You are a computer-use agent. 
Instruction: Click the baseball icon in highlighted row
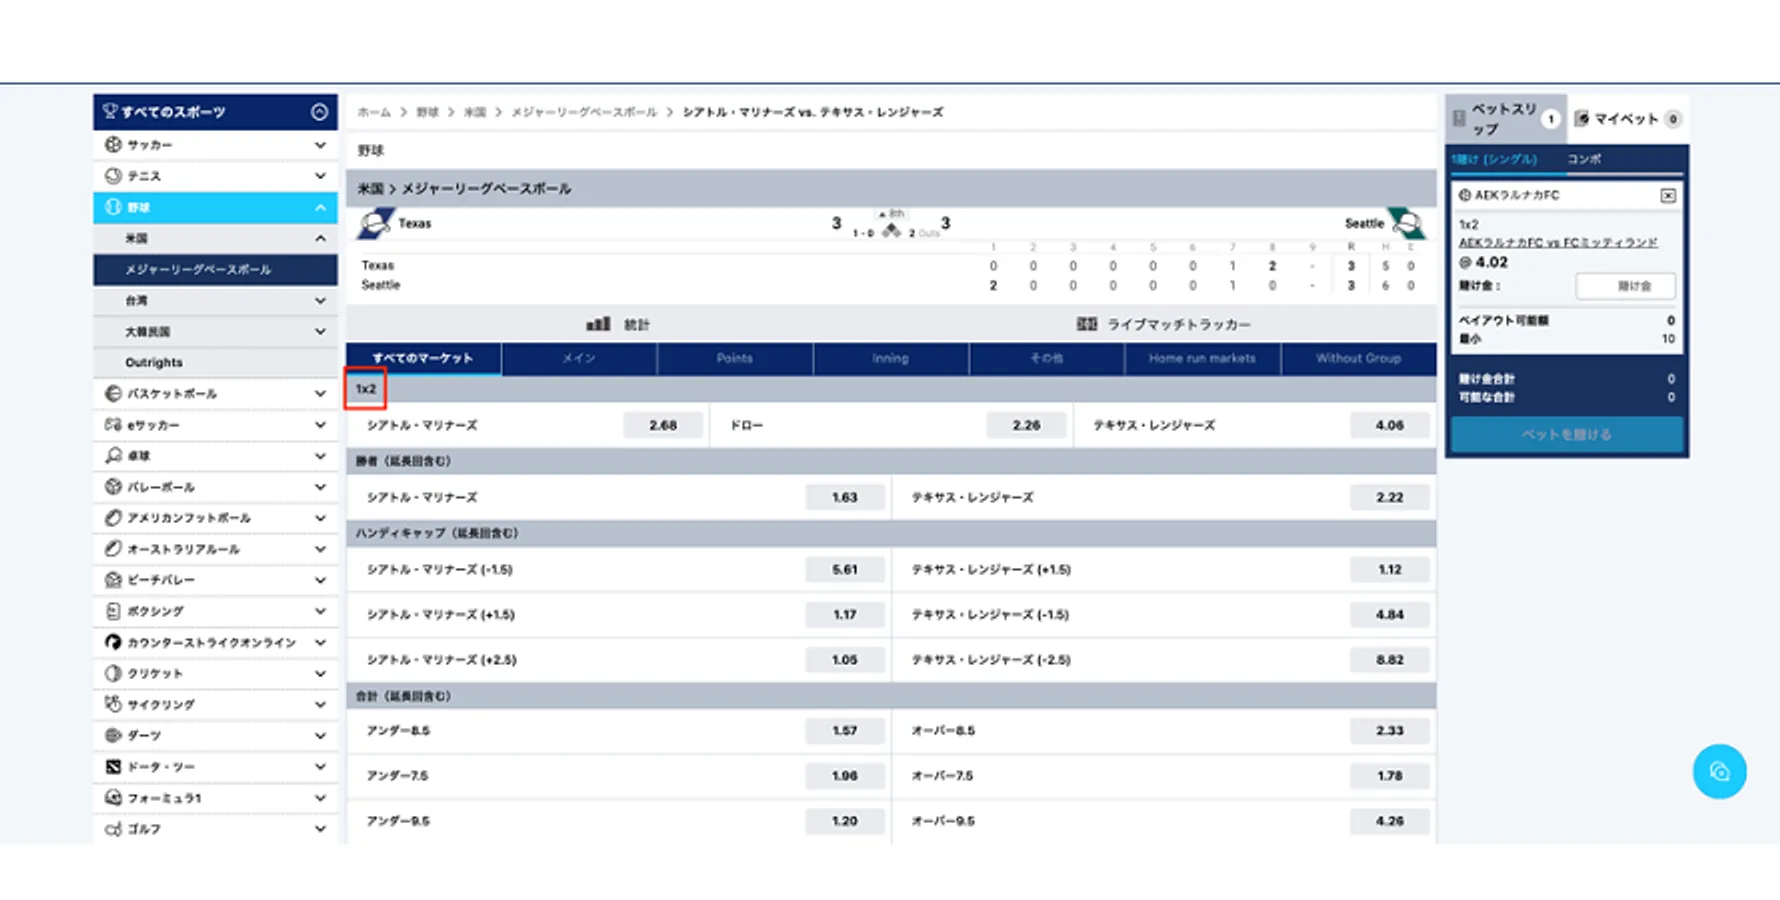[113, 207]
